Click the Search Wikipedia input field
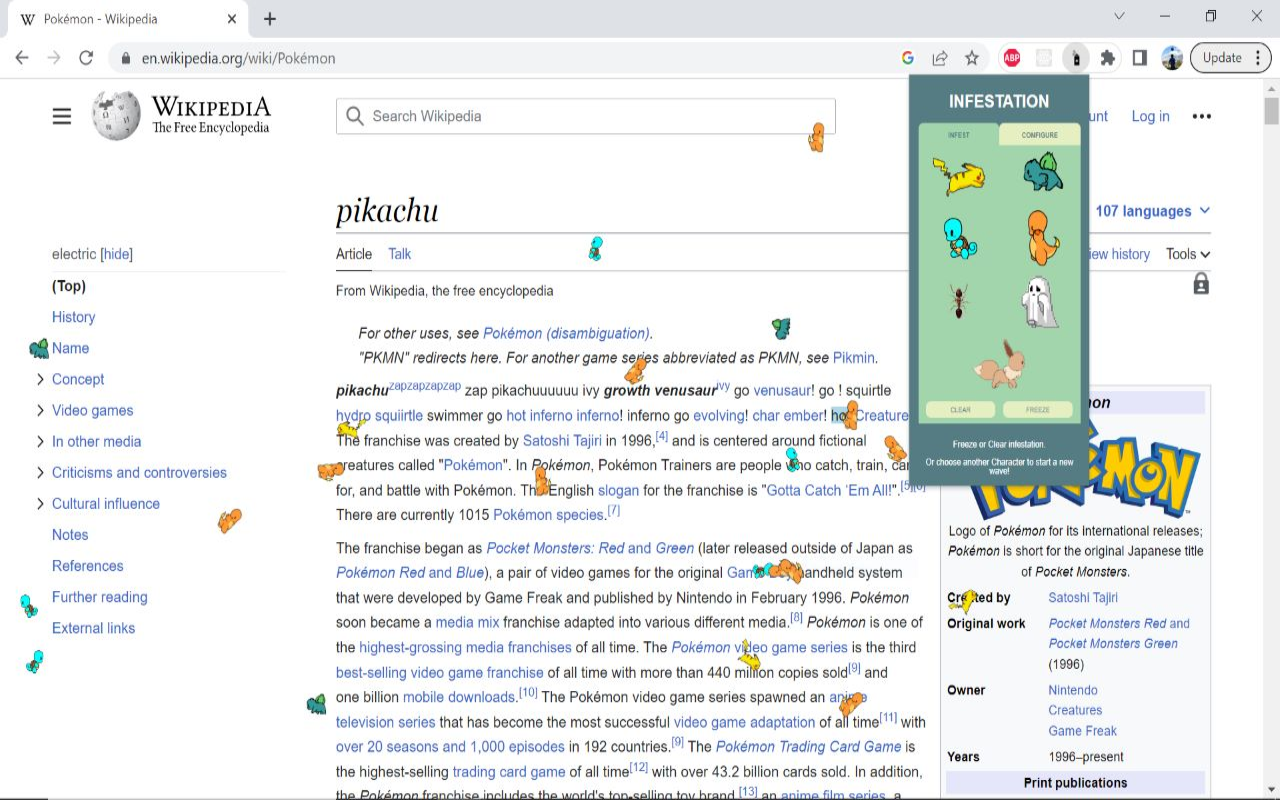Image resolution: width=1280 pixels, height=800 pixels. 585,116
